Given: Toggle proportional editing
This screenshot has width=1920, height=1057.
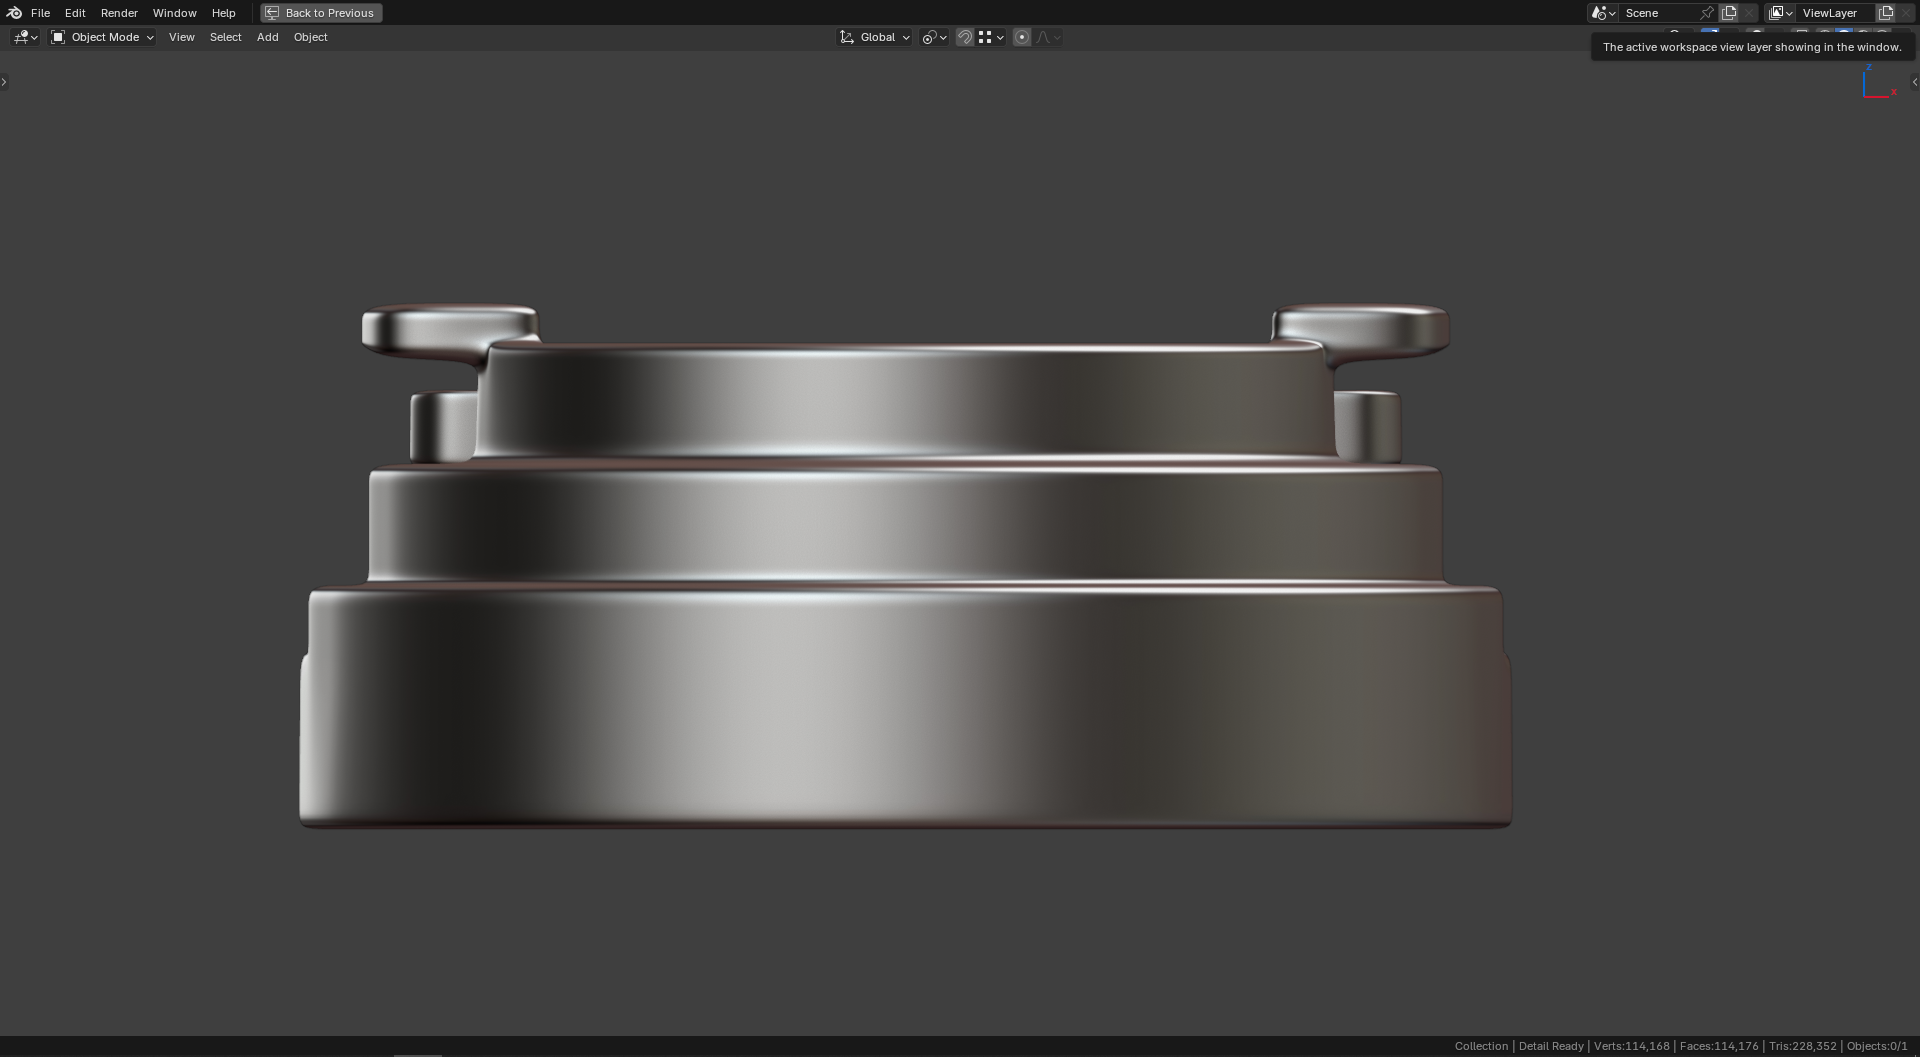Looking at the screenshot, I should click(x=1022, y=37).
